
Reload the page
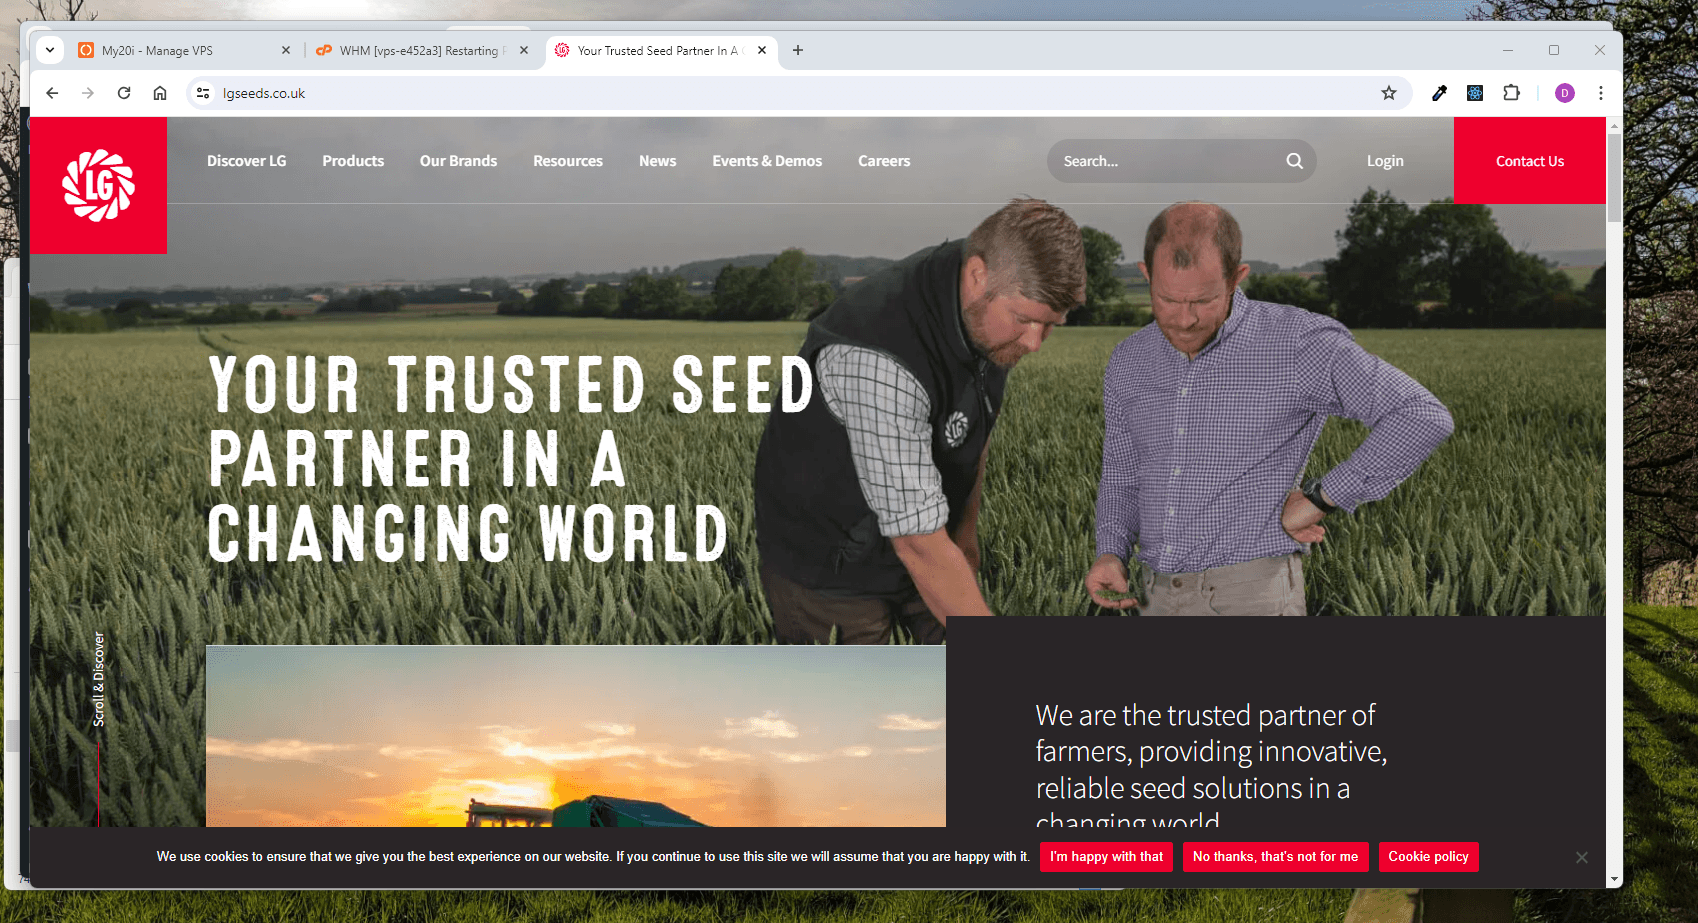click(124, 92)
